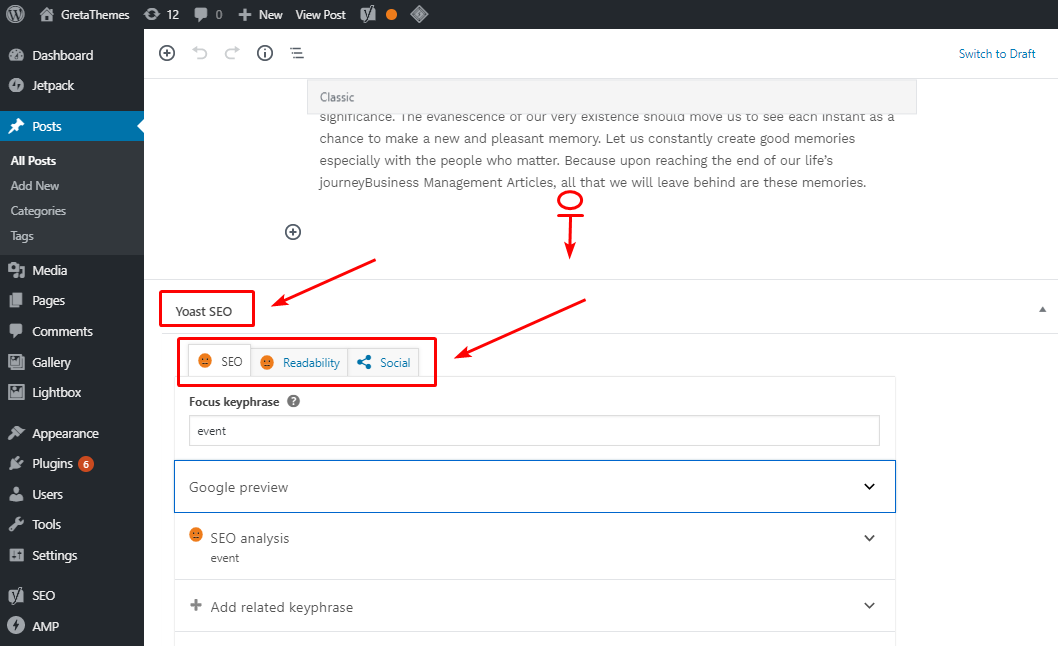The height and width of the screenshot is (646, 1058).
Task: Click the plus icon beside Add related keyphrase
Action: point(196,605)
